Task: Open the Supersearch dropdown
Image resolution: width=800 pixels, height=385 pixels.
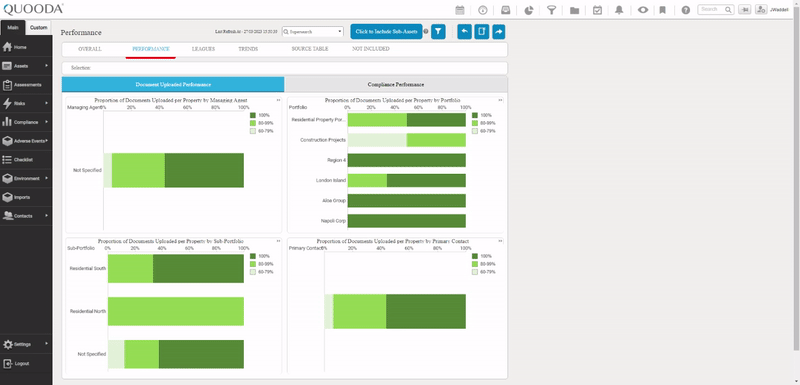Action: tap(313, 32)
